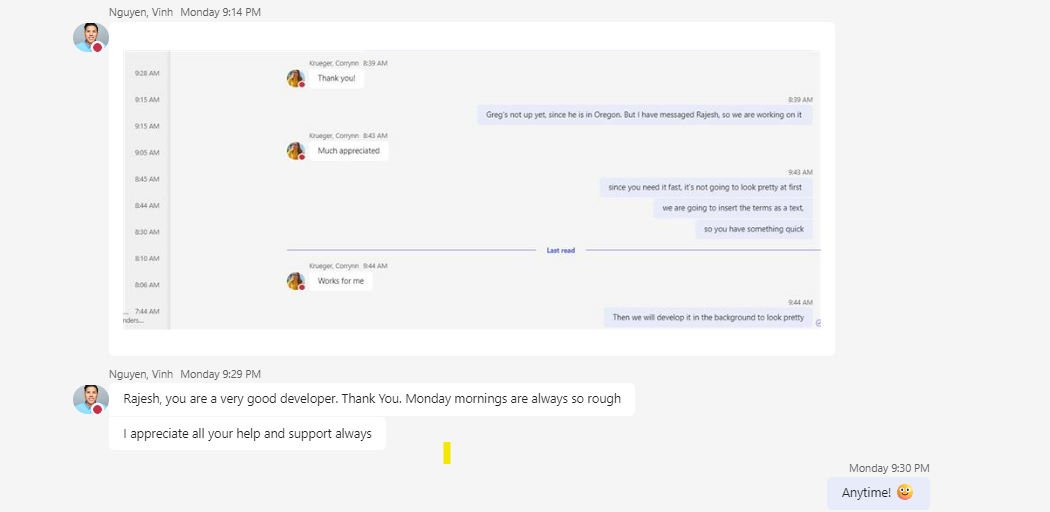1050x512 pixels.
Task: Click Krueger Corrynn's avatar beside Much appreciated
Action: (x=296, y=151)
